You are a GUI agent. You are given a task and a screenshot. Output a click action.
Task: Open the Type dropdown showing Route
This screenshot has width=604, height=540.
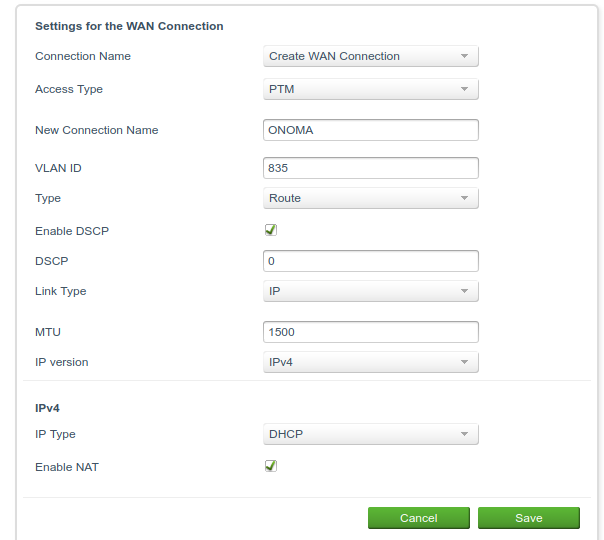click(371, 198)
